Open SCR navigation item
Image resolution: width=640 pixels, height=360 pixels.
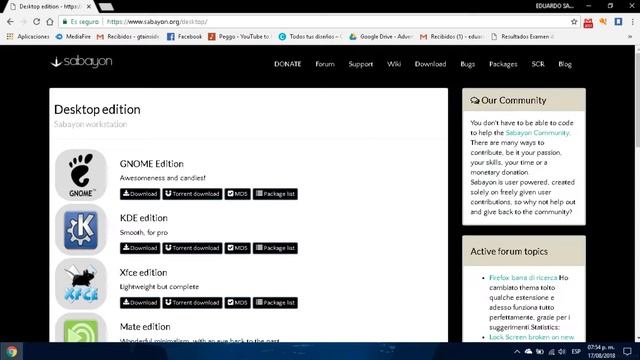(538, 64)
